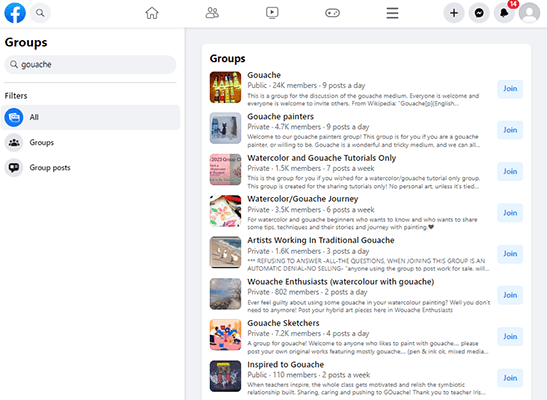Click the Gouache group paint bottles thumbnail
Viewport: 547px width, 400px height.
(225, 88)
